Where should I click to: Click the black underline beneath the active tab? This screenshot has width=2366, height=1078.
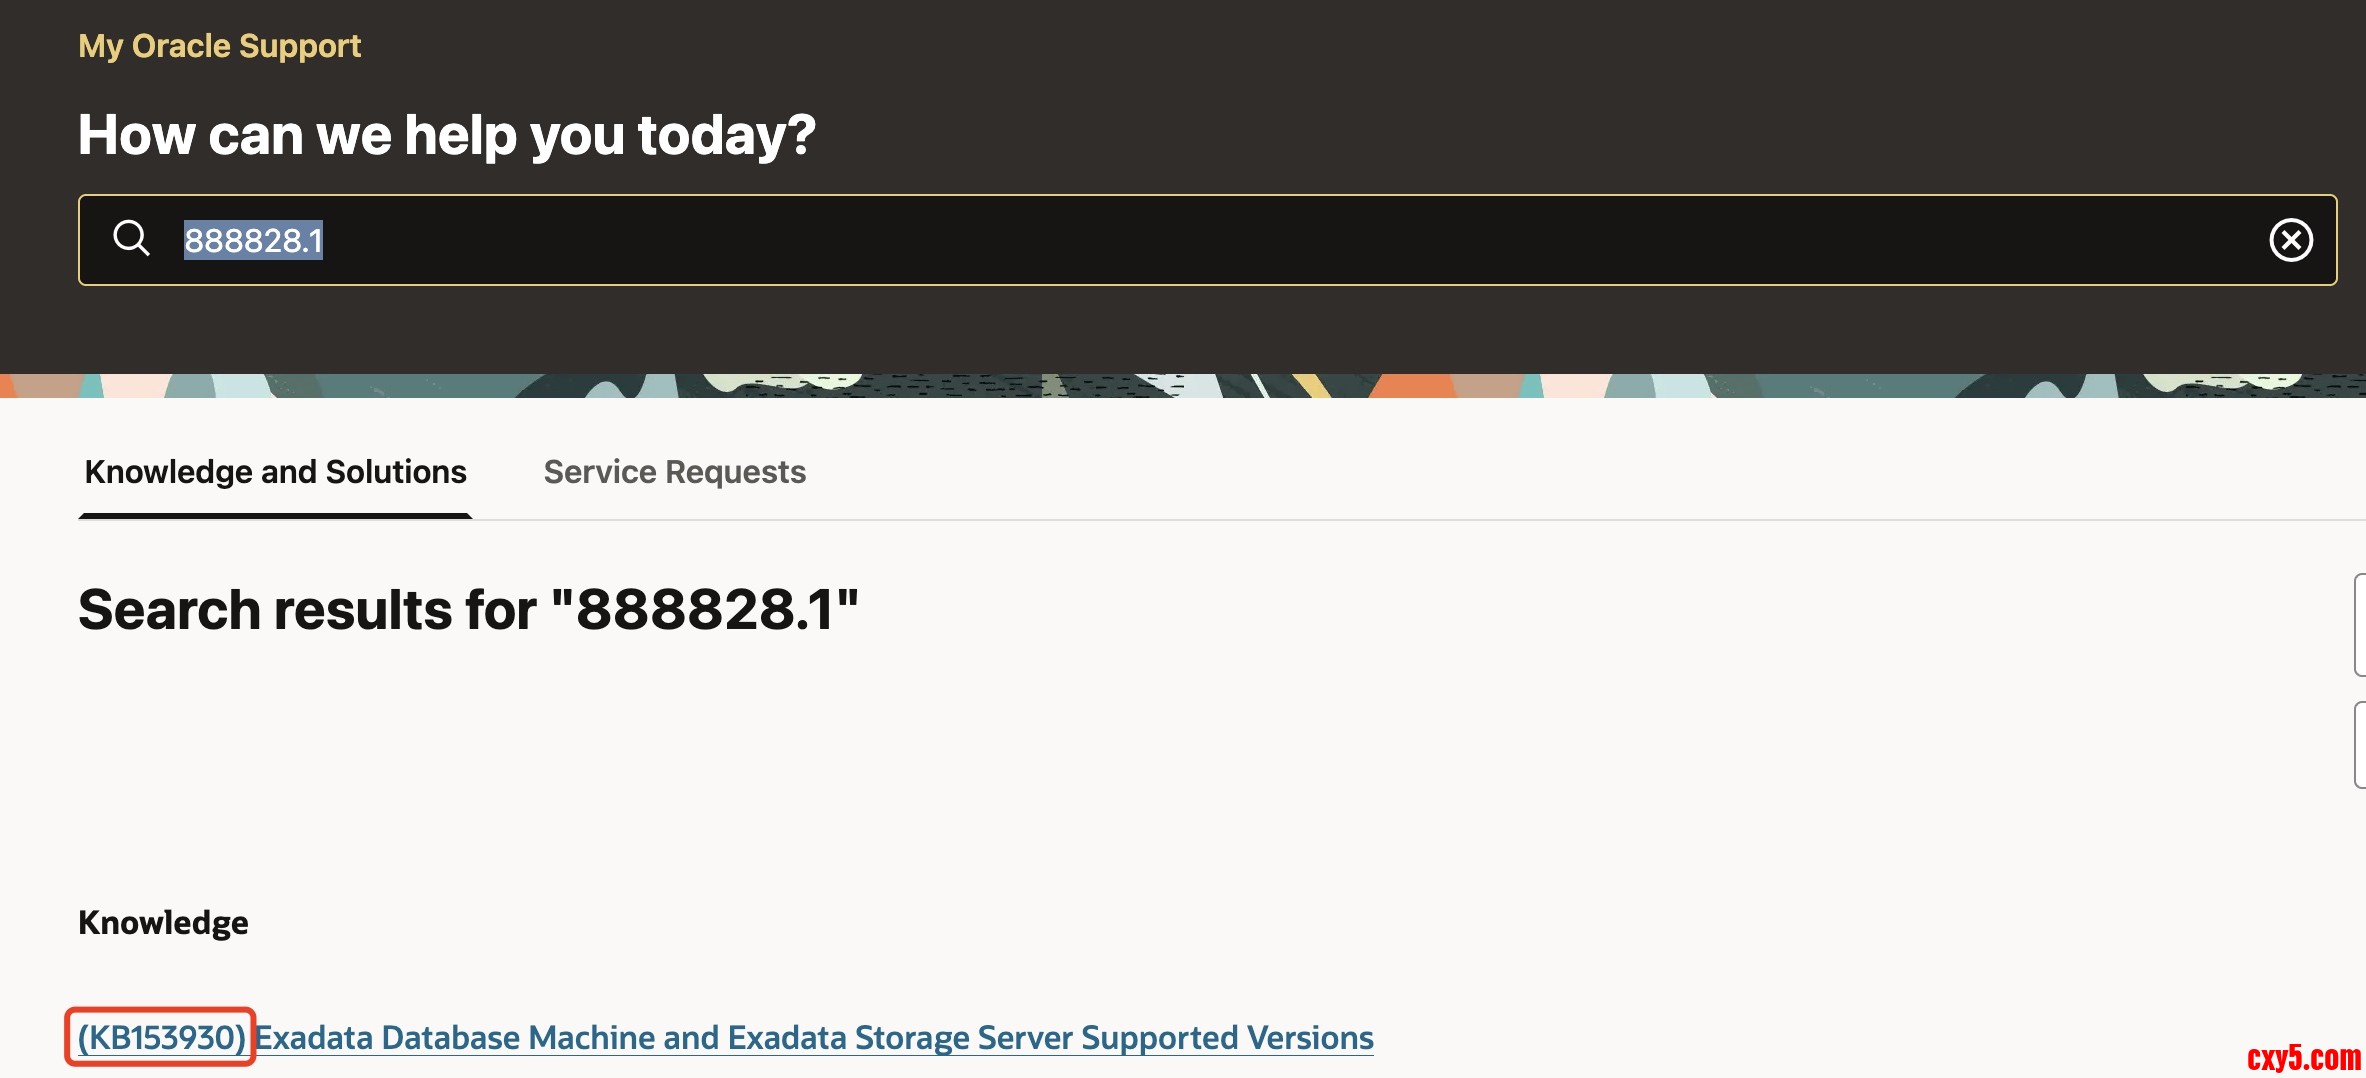pyautogui.click(x=275, y=516)
